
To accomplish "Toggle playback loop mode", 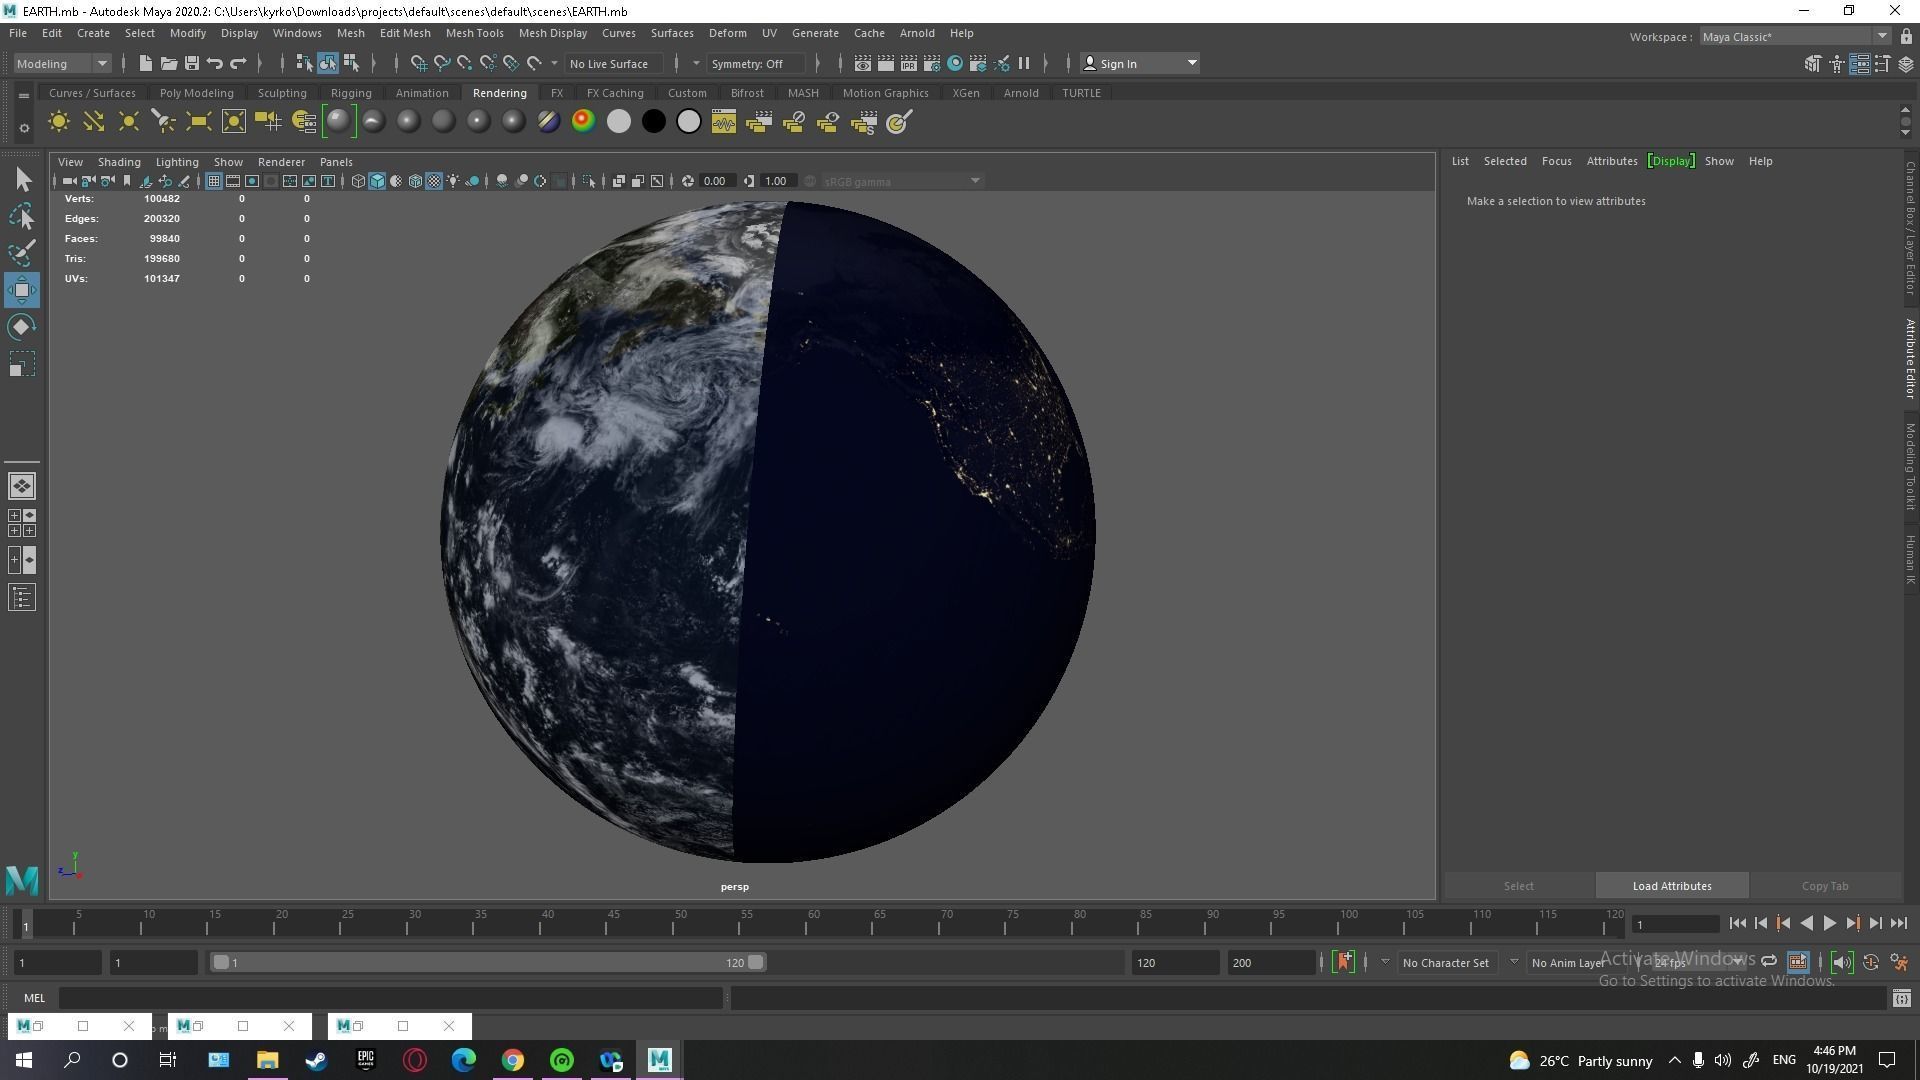I will pos(1768,962).
